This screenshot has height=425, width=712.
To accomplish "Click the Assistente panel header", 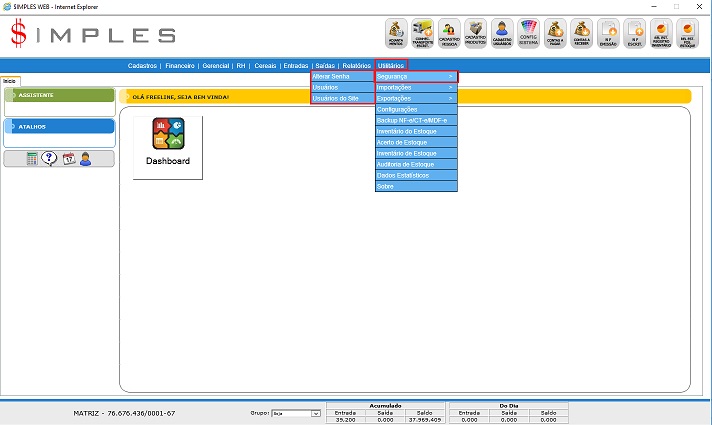I will (60, 95).
